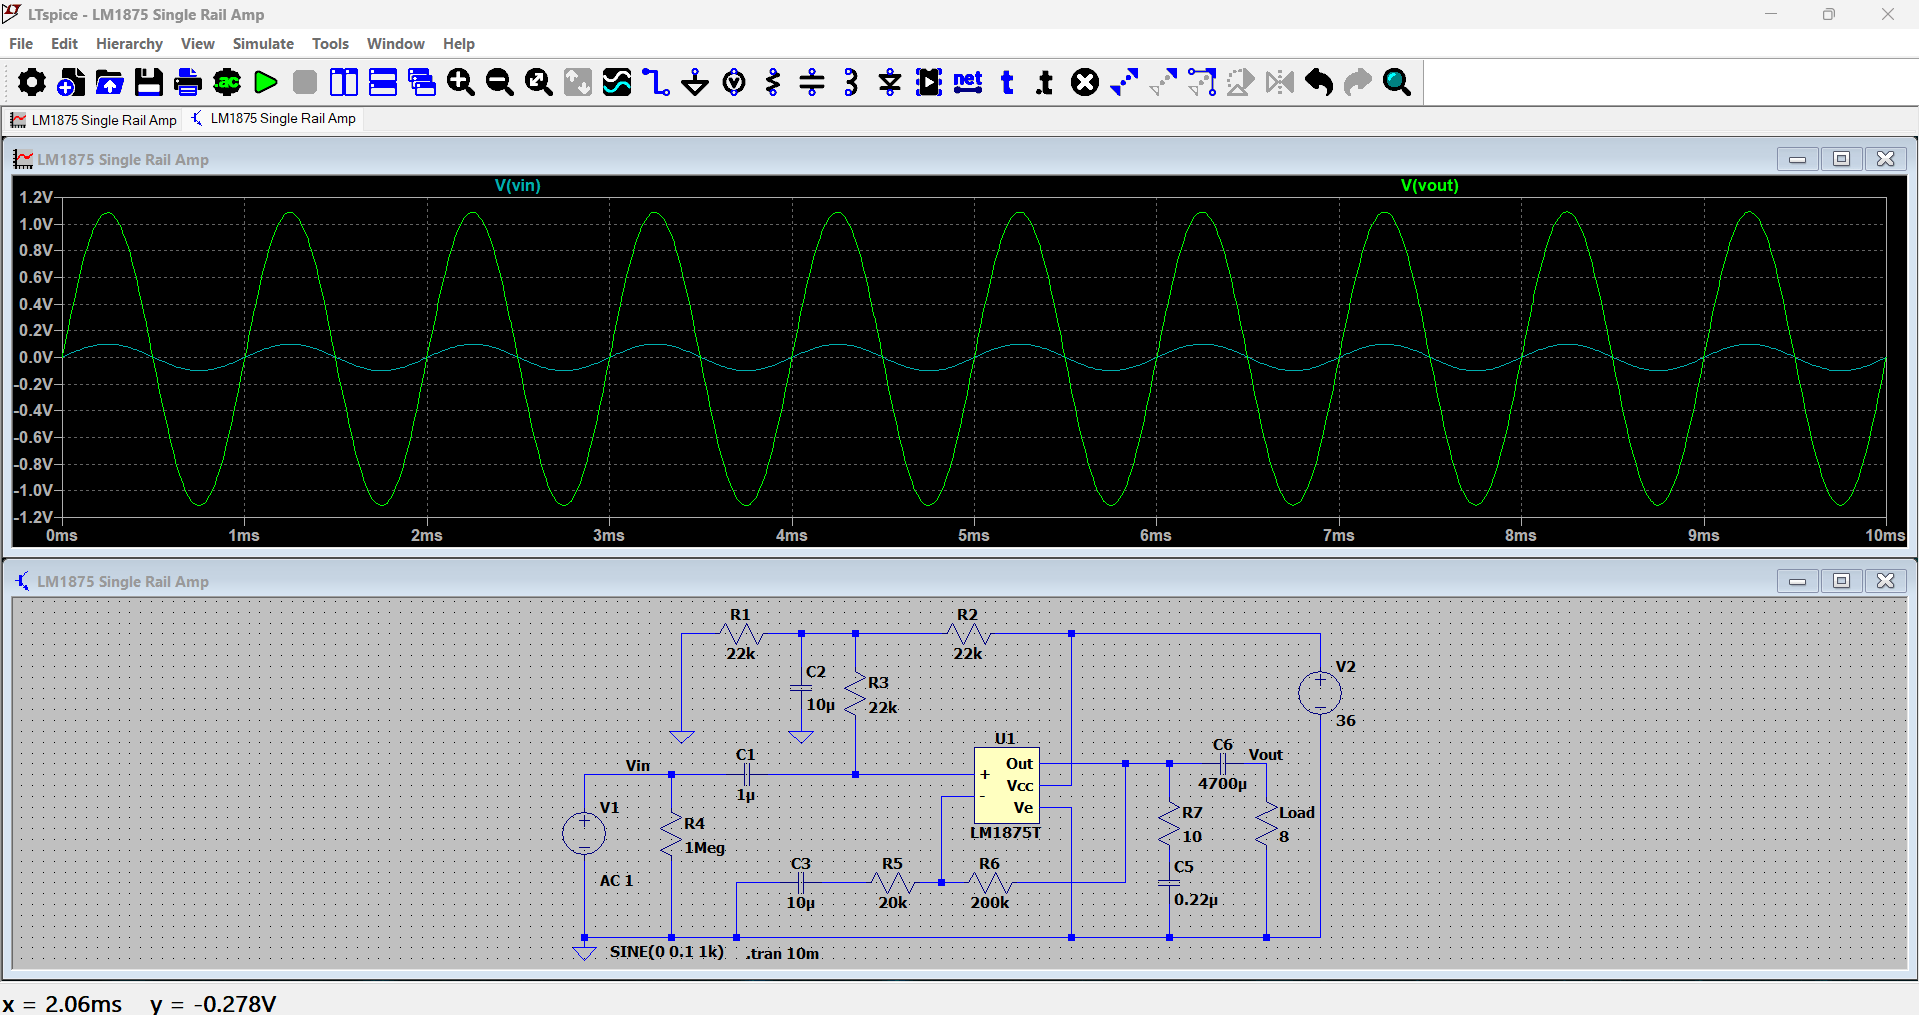Switch to the schematic tab

tap(274, 119)
